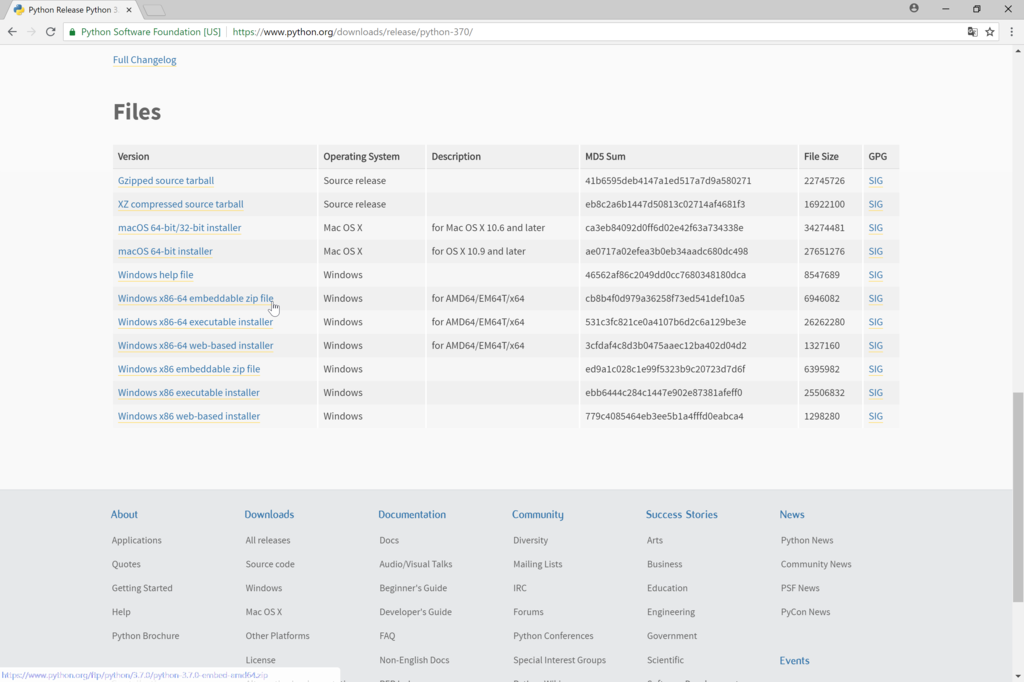Screen dimensions: 1024x682
Task: Open Special Interest Groups link
Action: point(560,660)
